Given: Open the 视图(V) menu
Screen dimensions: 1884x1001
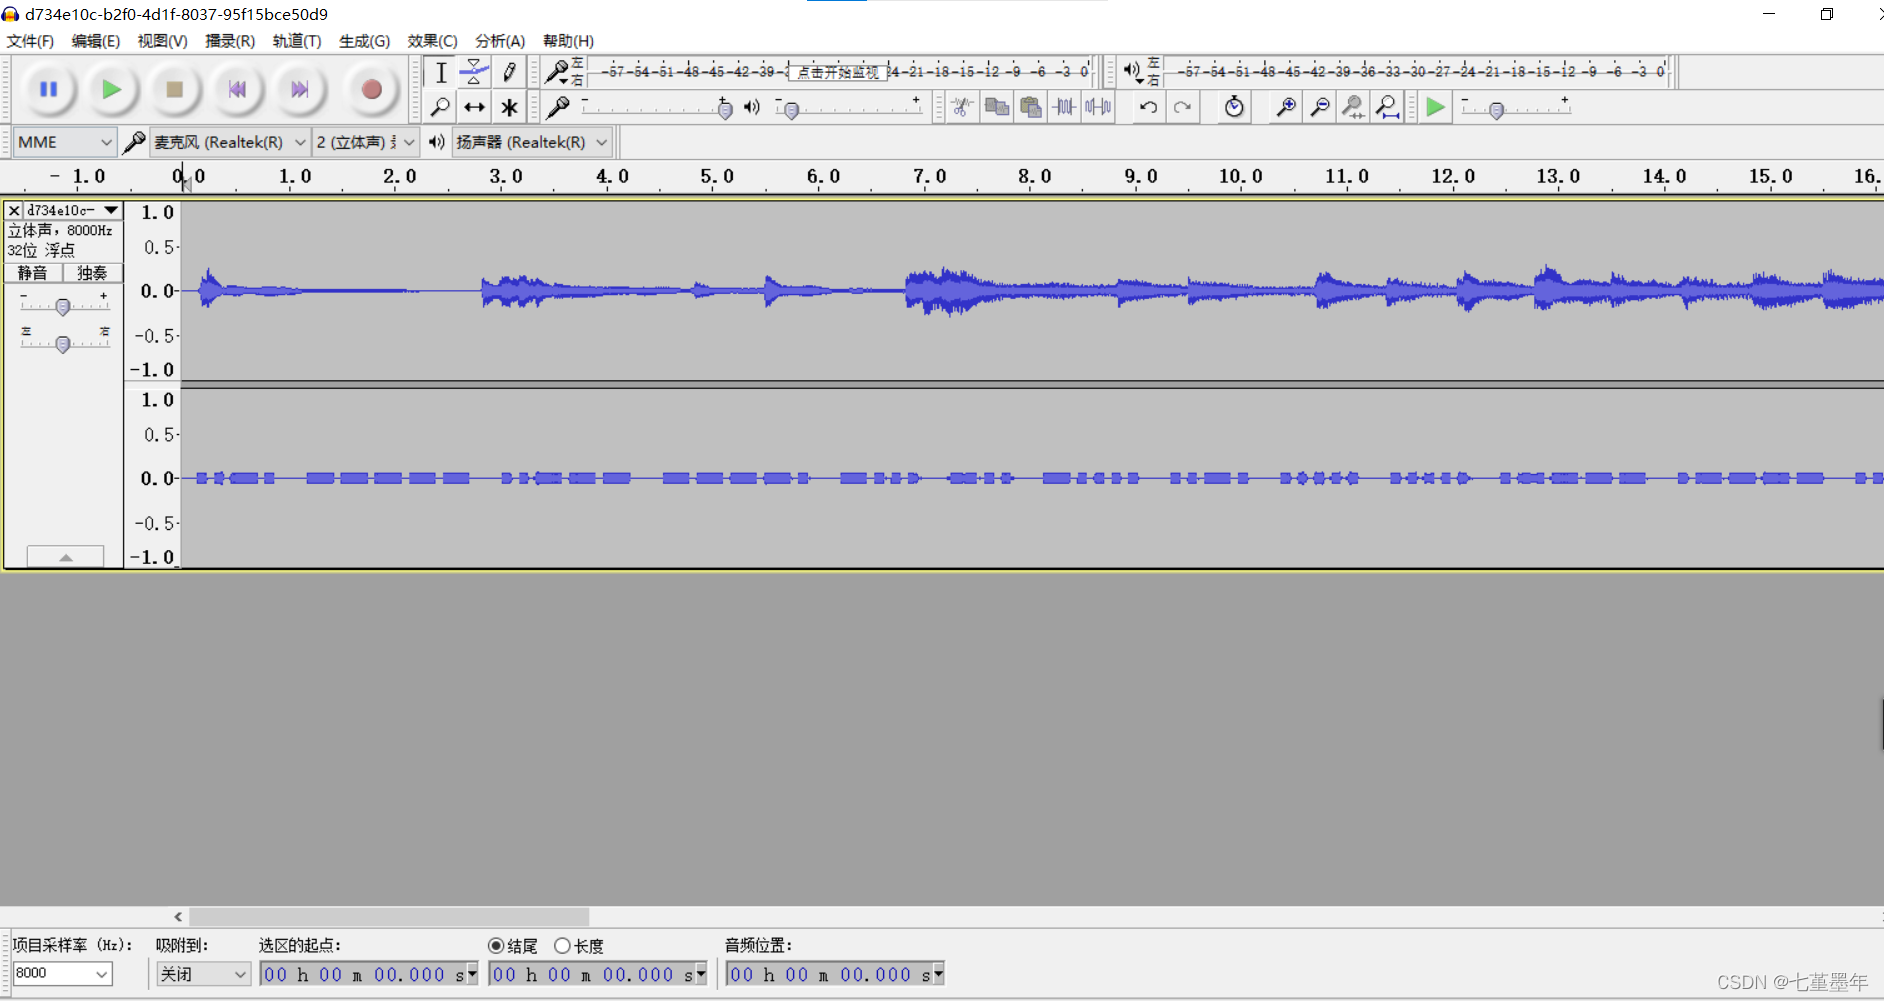Looking at the screenshot, I should click(x=162, y=41).
